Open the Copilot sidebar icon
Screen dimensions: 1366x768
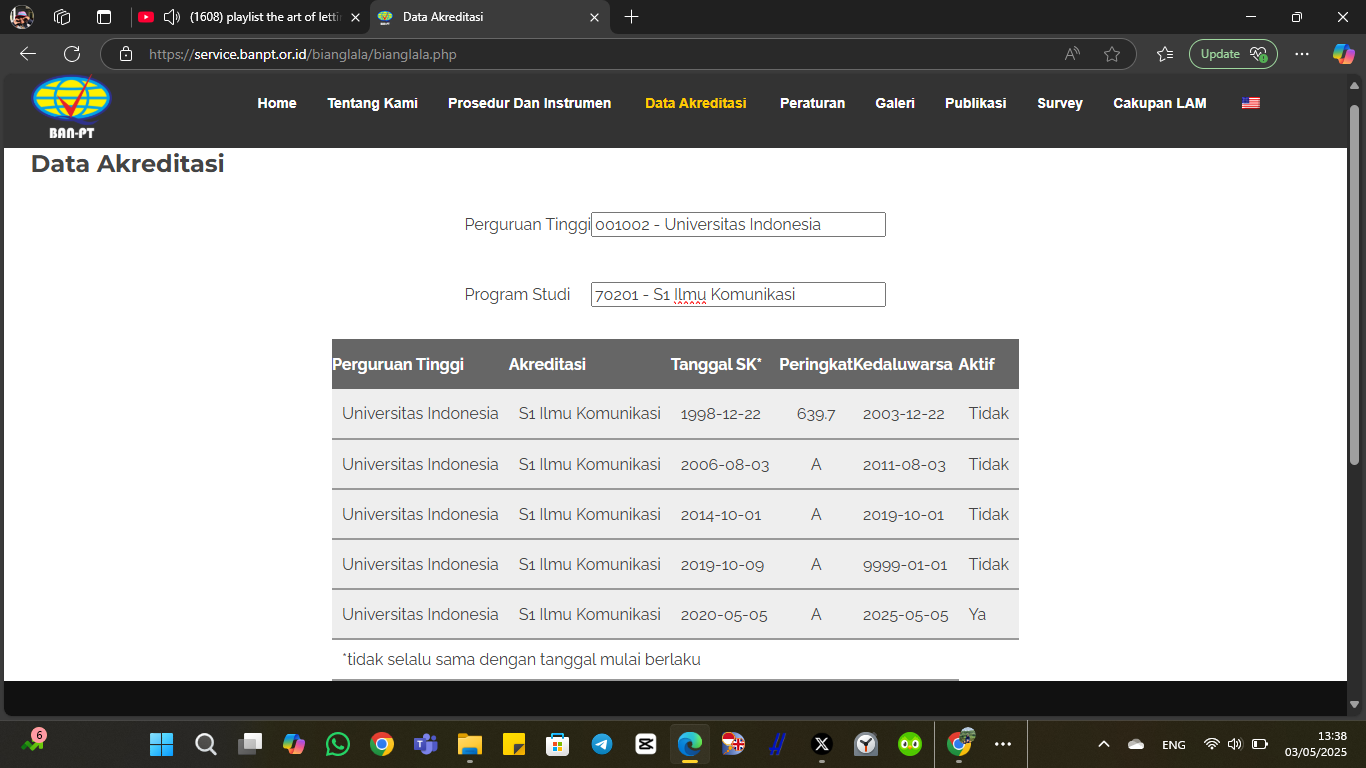(1343, 54)
